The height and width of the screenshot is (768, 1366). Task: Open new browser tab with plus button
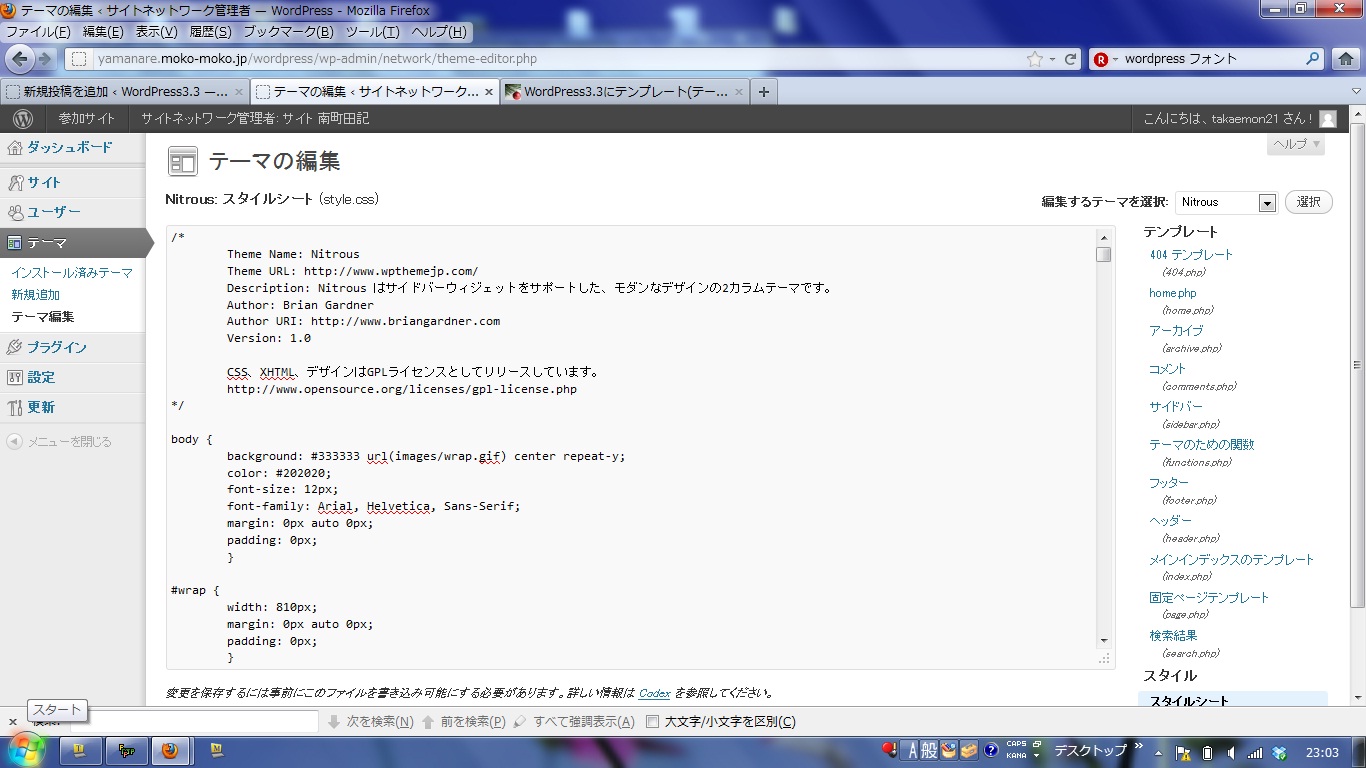coord(764,92)
